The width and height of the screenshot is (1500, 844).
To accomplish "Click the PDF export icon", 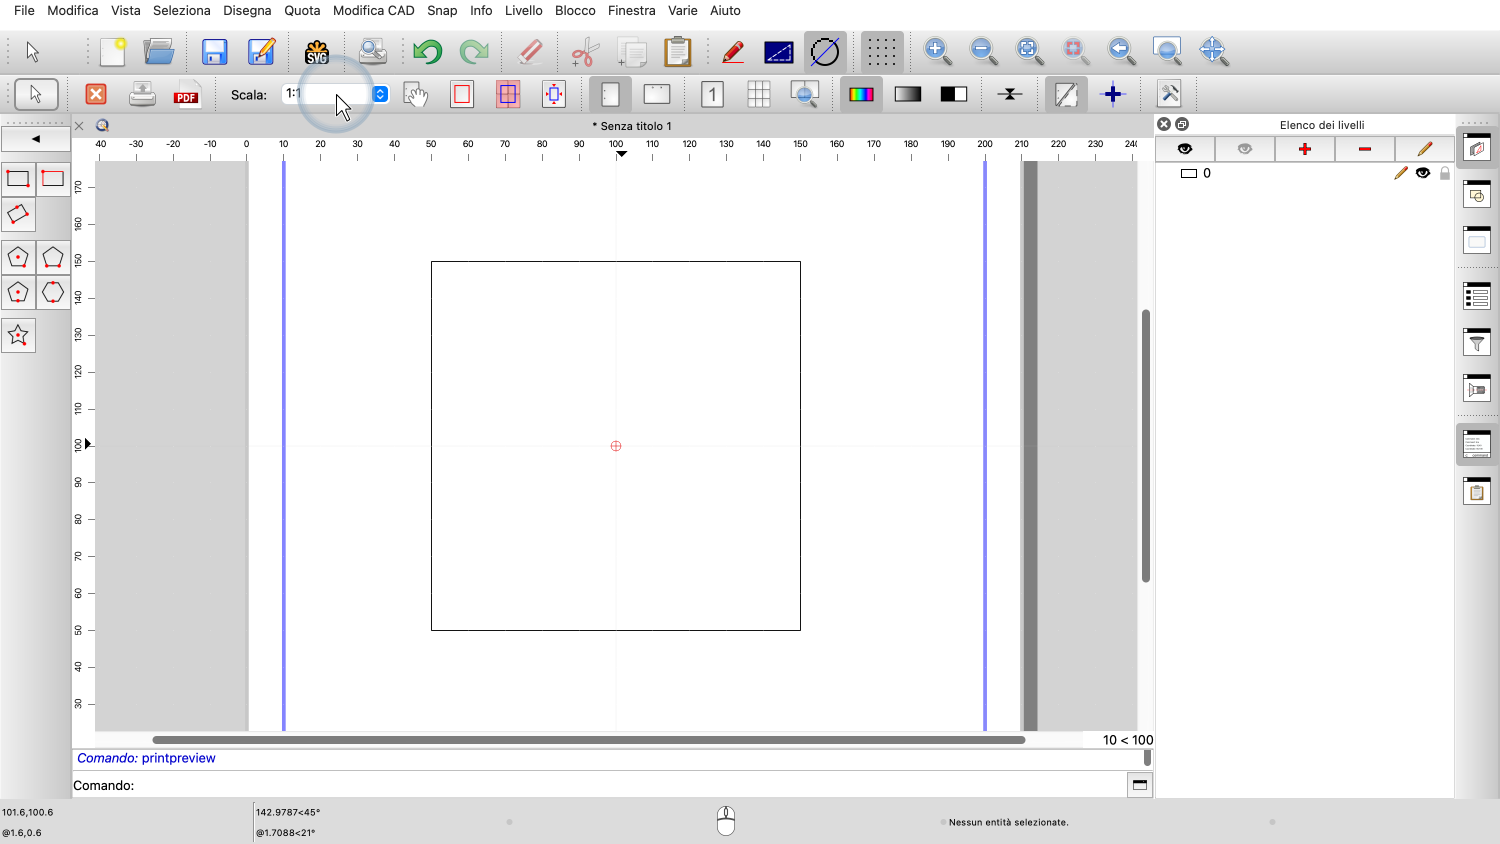I will pyautogui.click(x=186, y=95).
